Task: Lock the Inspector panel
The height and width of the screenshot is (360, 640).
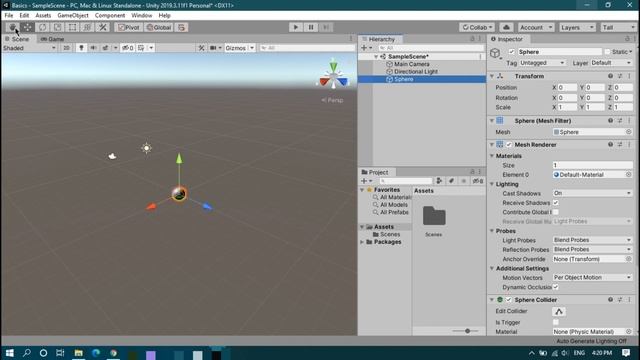Action: tap(627, 39)
